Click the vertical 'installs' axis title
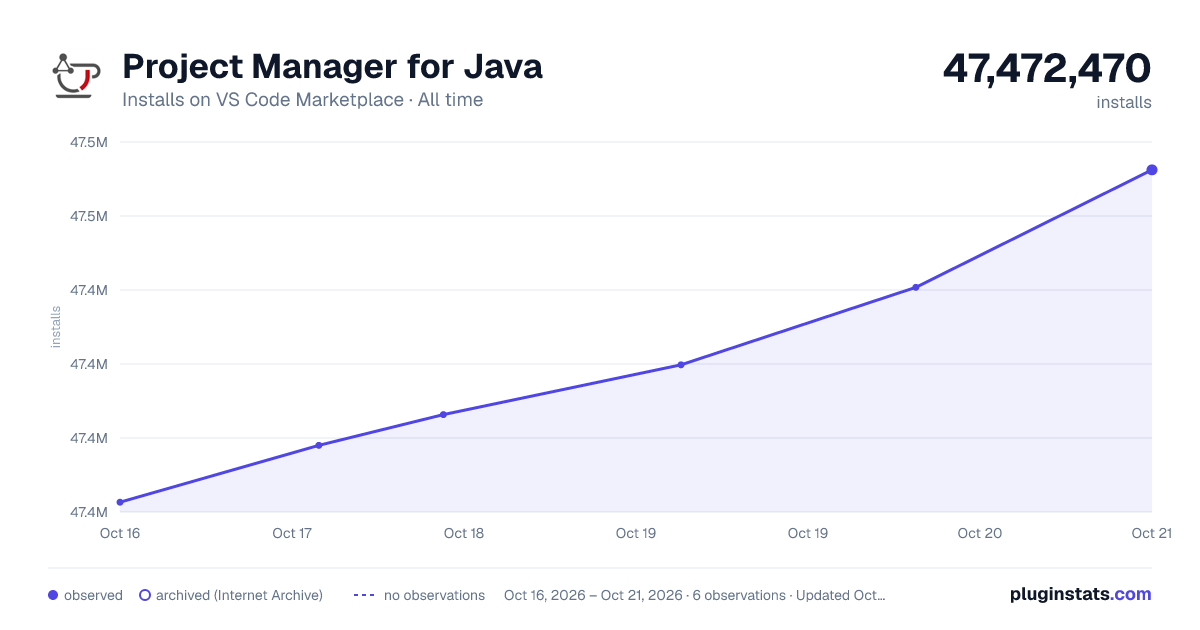Viewport: 1200px width, 630px height. pyautogui.click(x=56, y=327)
